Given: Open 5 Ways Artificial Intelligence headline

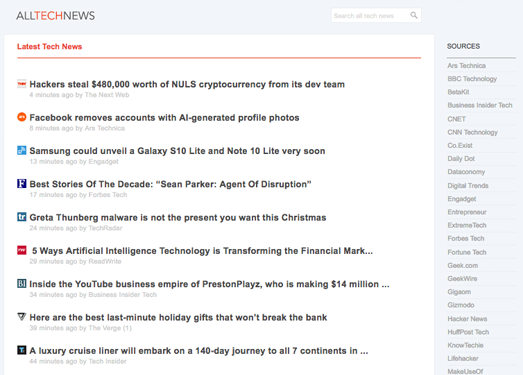Looking at the screenshot, I should click(202, 251).
